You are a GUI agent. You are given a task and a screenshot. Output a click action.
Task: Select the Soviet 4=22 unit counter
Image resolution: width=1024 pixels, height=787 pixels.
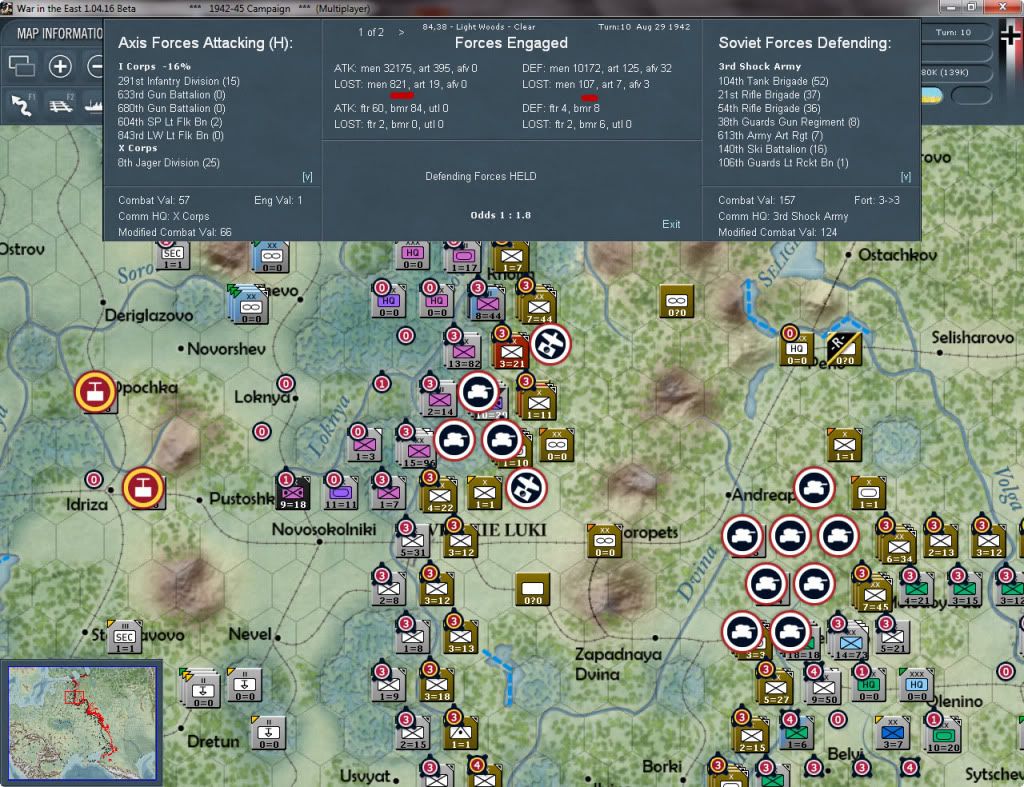click(x=439, y=495)
